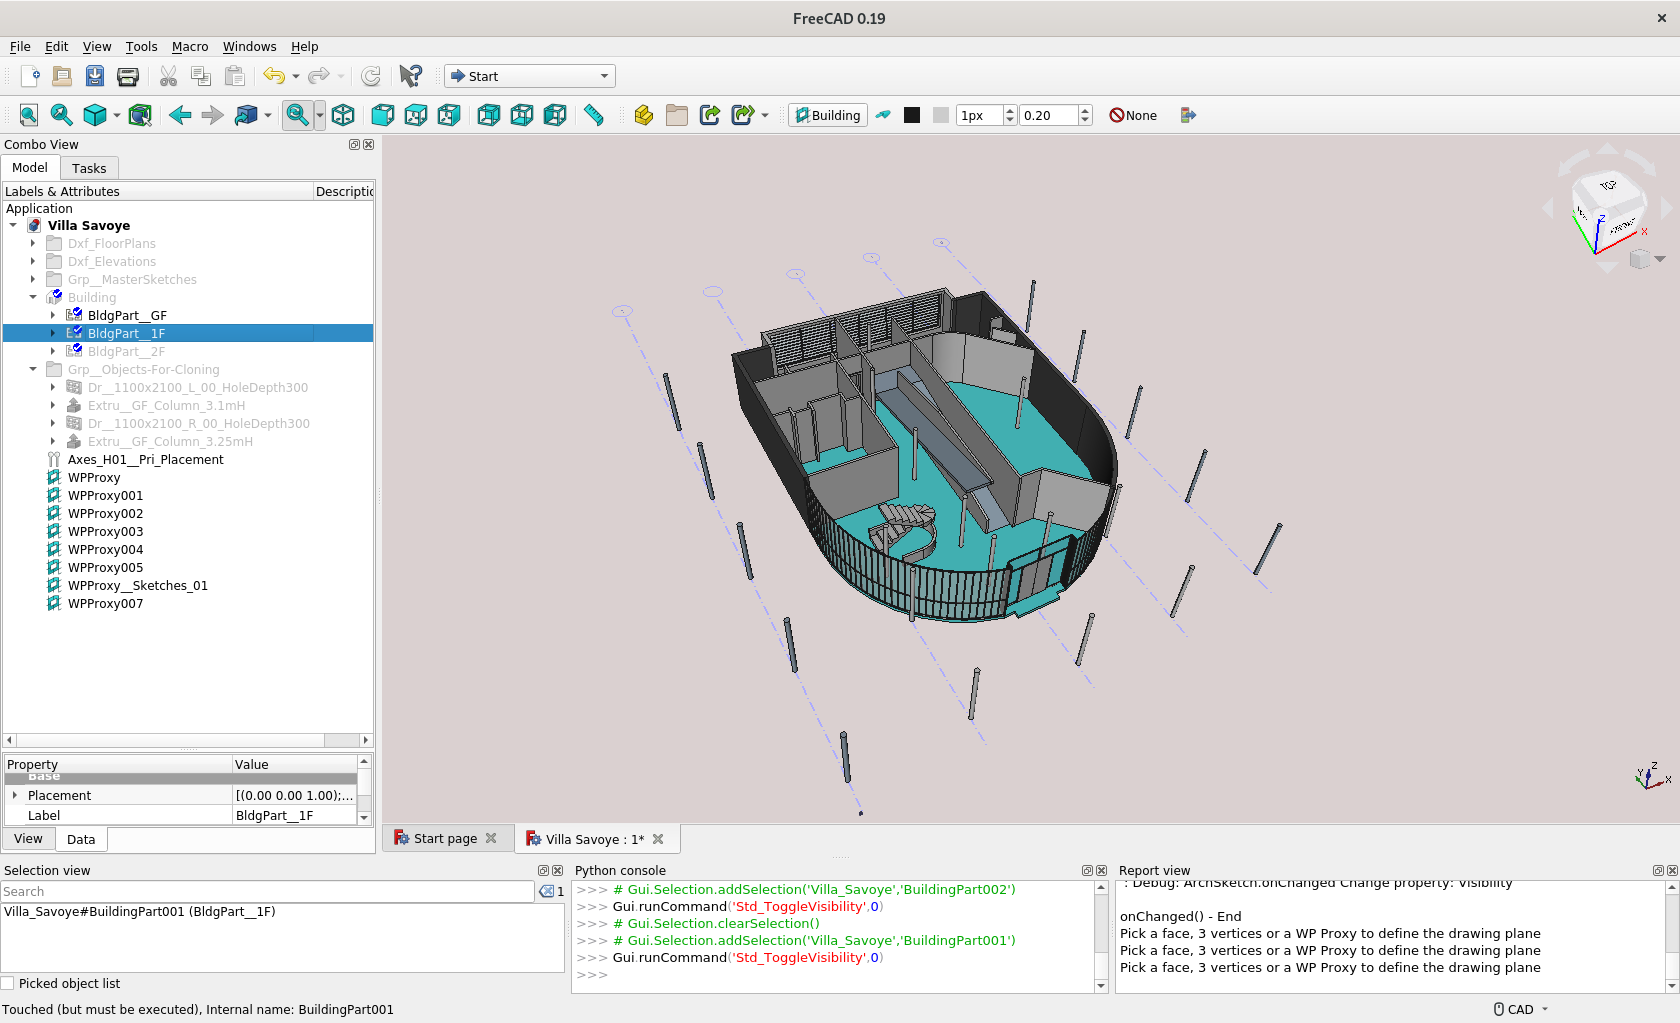Image resolution: width=1680 pixels, height=1023 pixels.
Task: Click the View property tab
Action: (28, 839)
